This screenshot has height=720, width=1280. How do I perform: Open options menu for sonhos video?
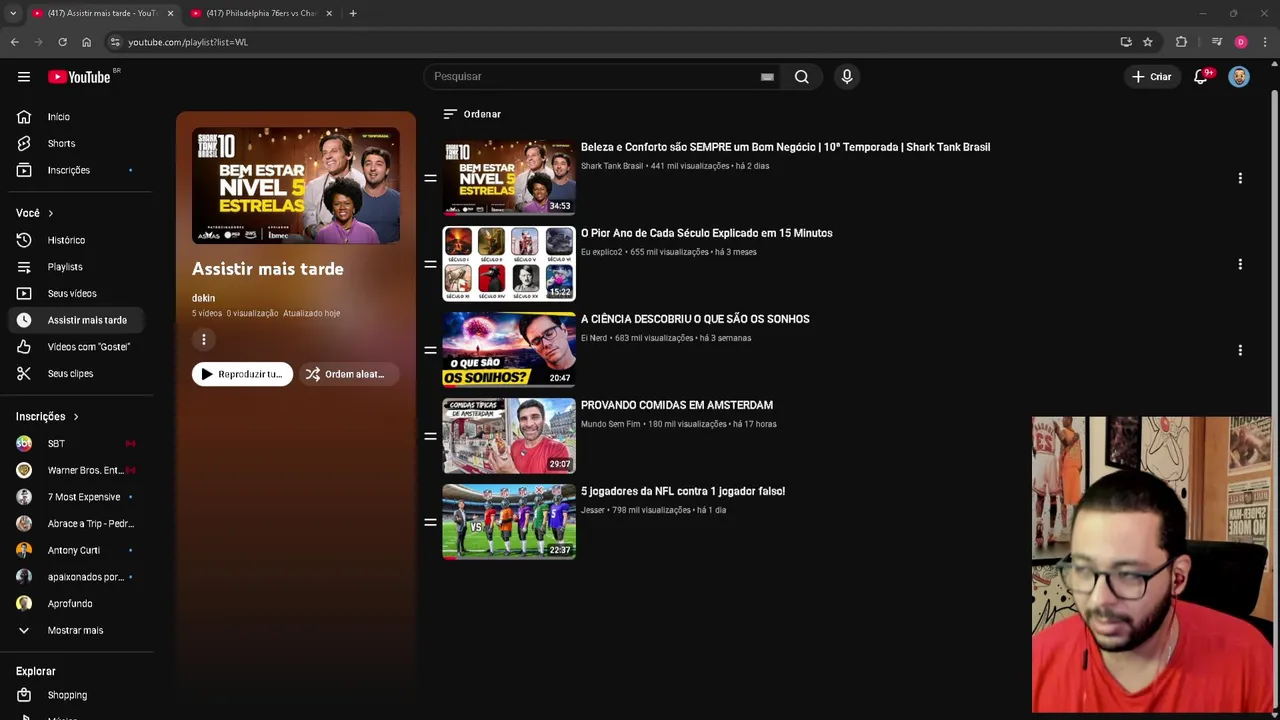(1240, 350)
